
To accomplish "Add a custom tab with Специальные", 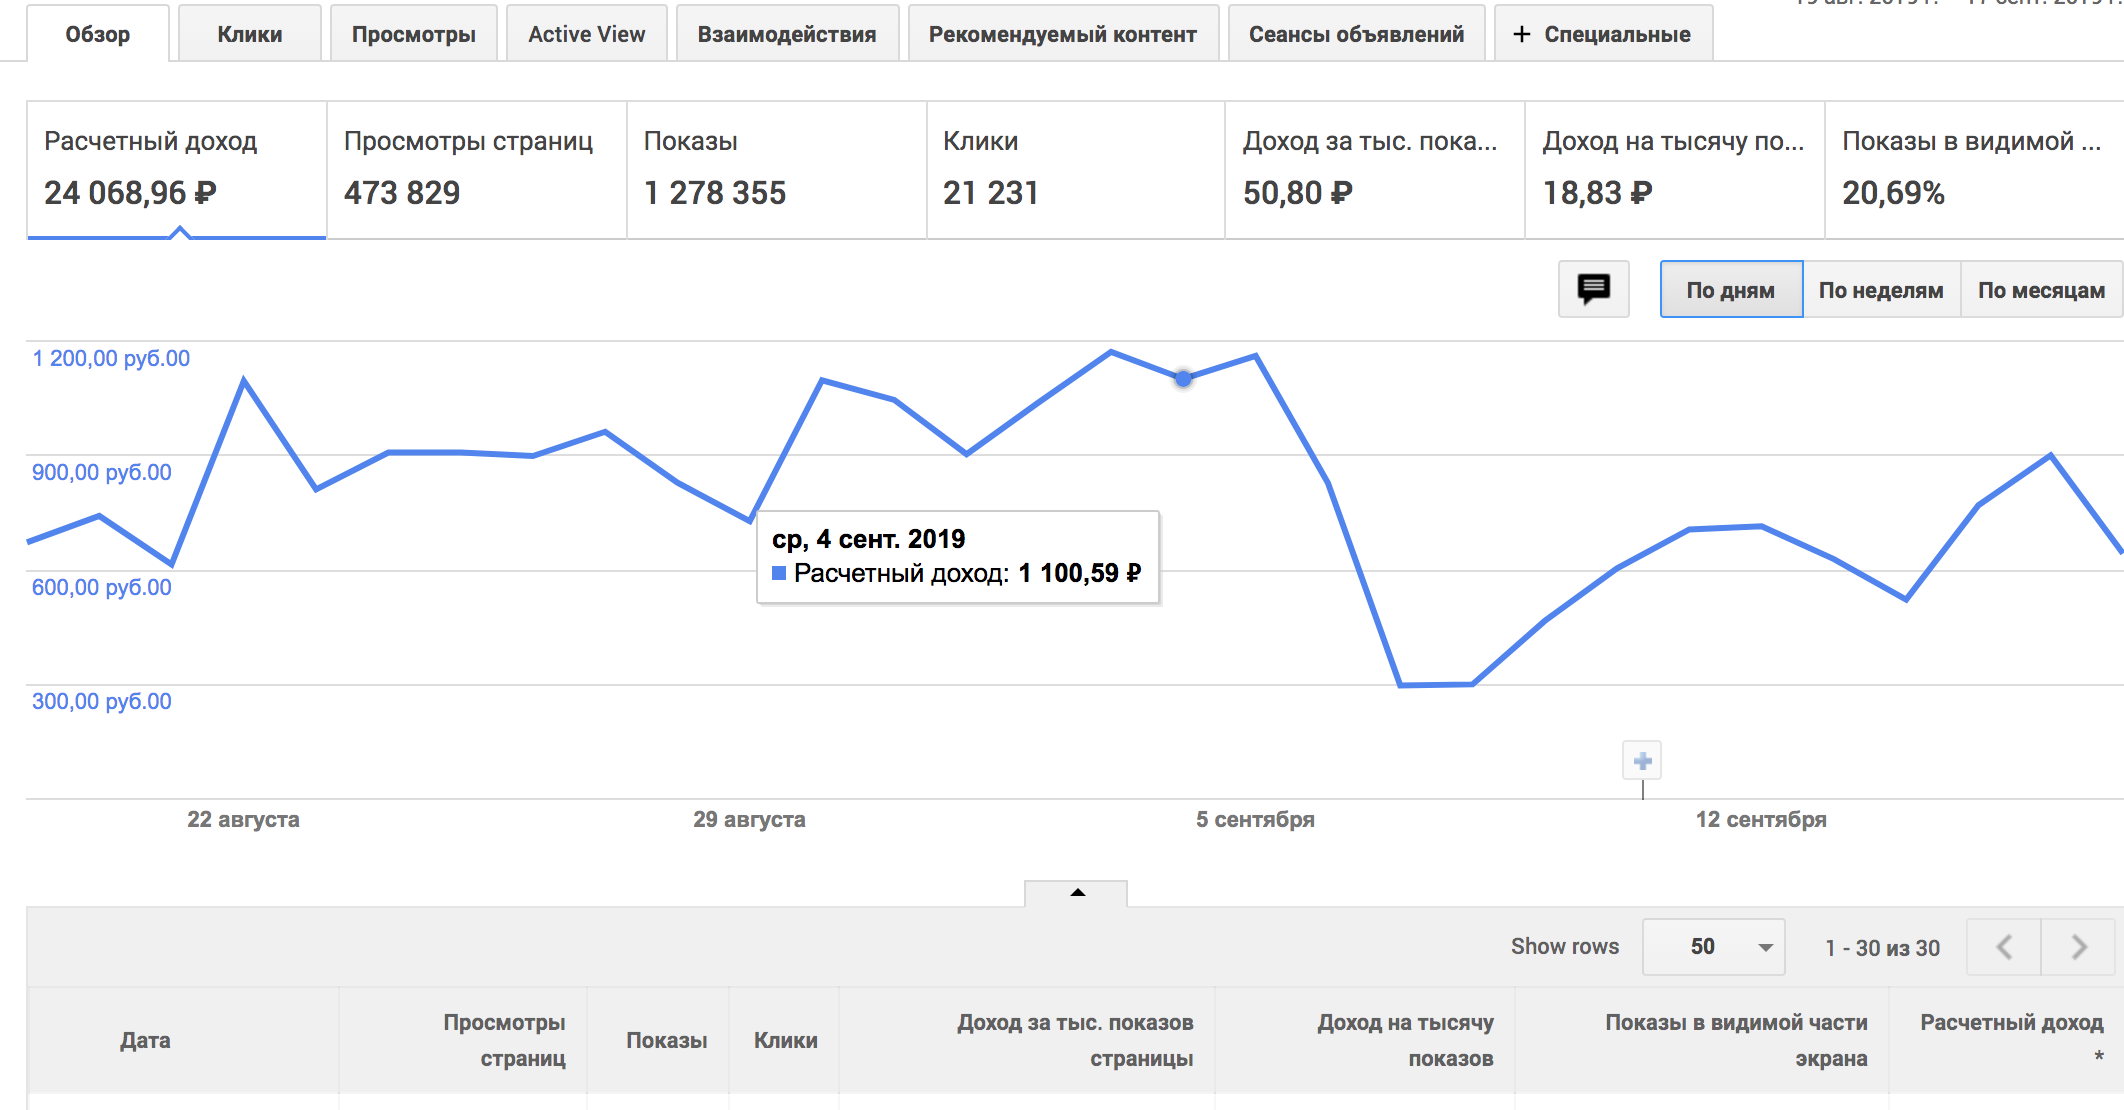I will click(1602, 35).
